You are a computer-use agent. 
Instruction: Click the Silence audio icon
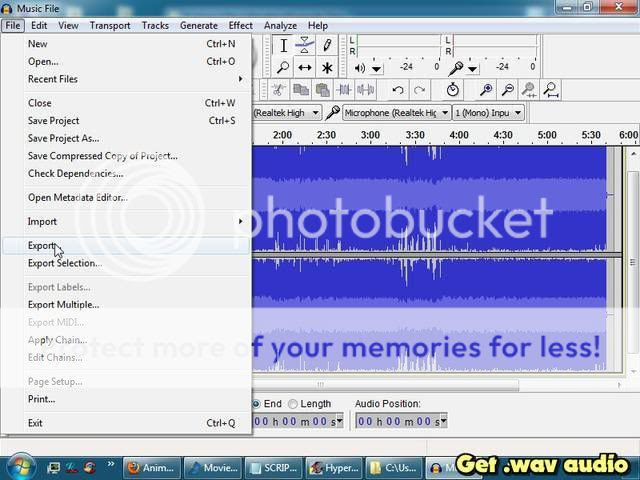tap(365, 90)
